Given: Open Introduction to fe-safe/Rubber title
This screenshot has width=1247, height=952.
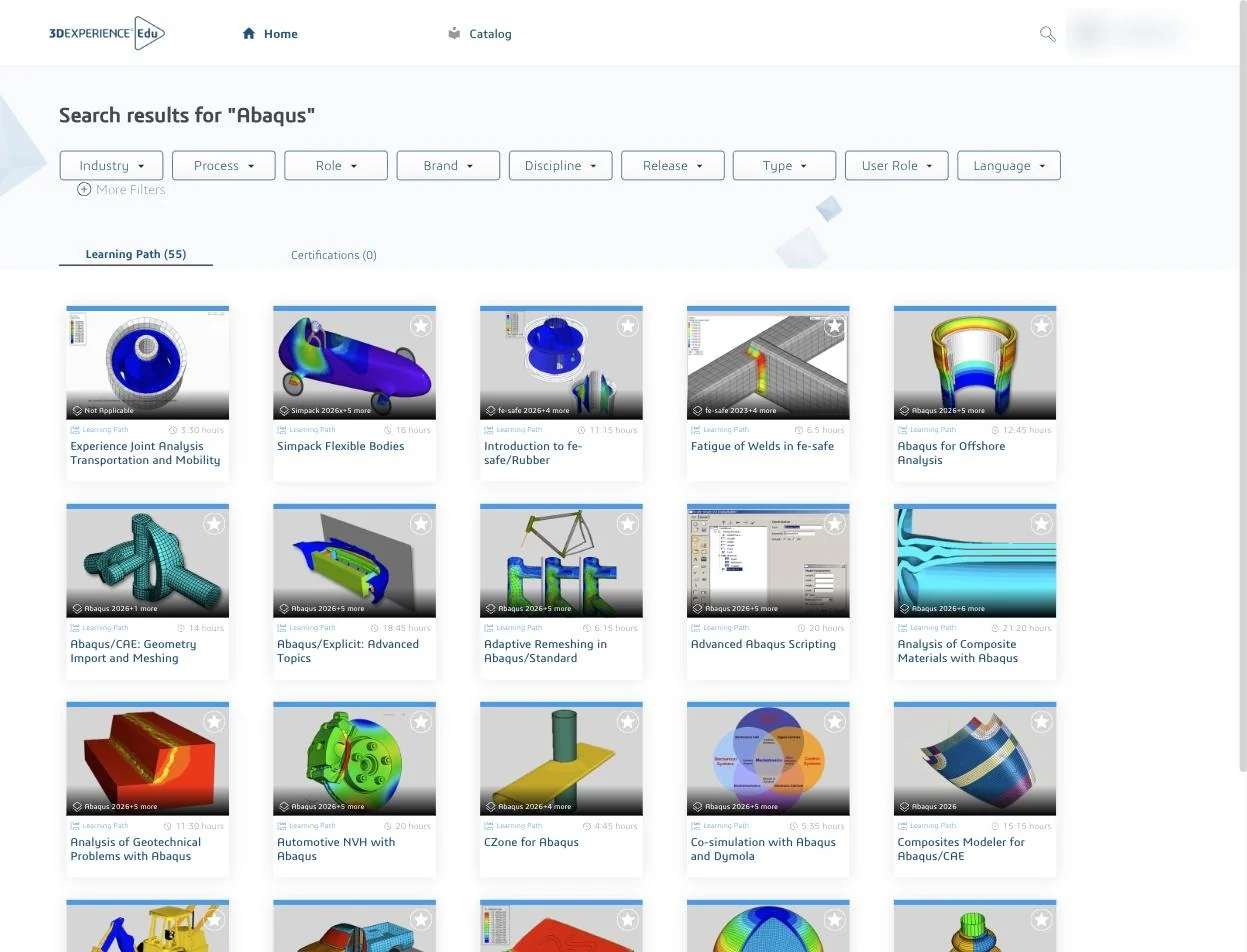Looking at the screenshot, I should 533,453.
